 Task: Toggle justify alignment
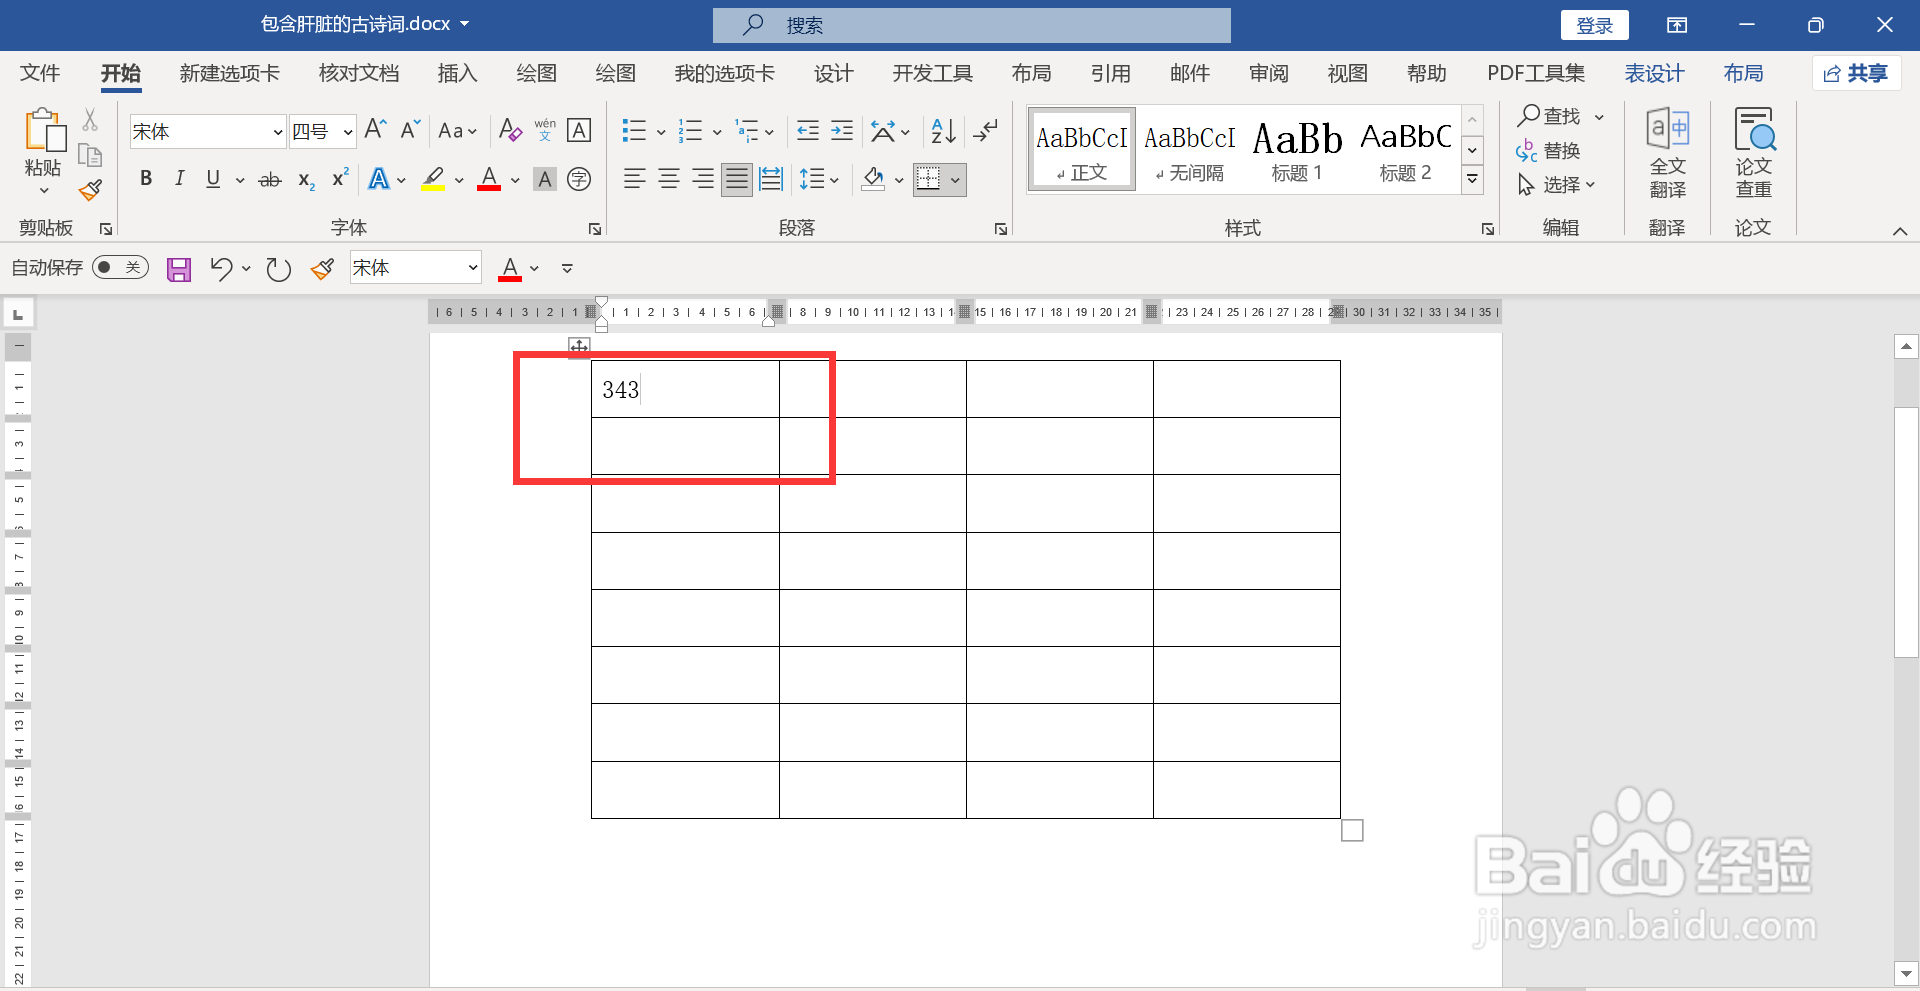click(737, 179)
